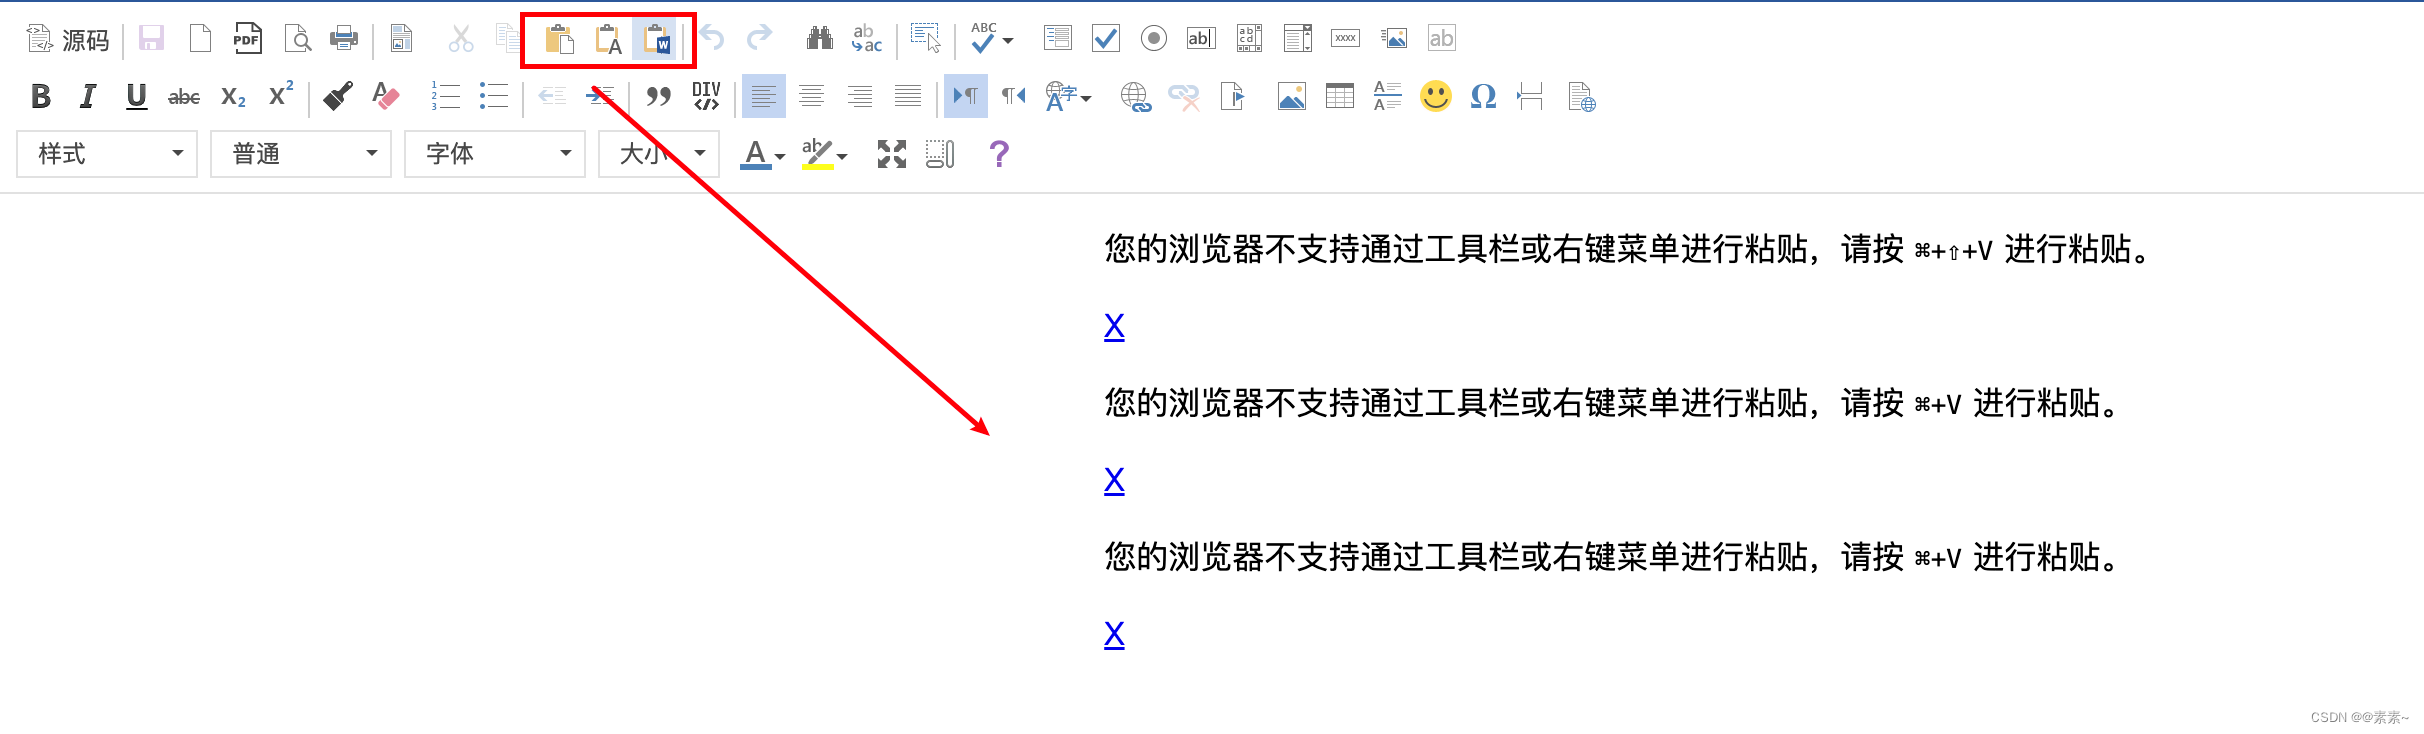The image size is (2424, 734).
Task: Insert a form element
Action: (x=1057, y=39)
